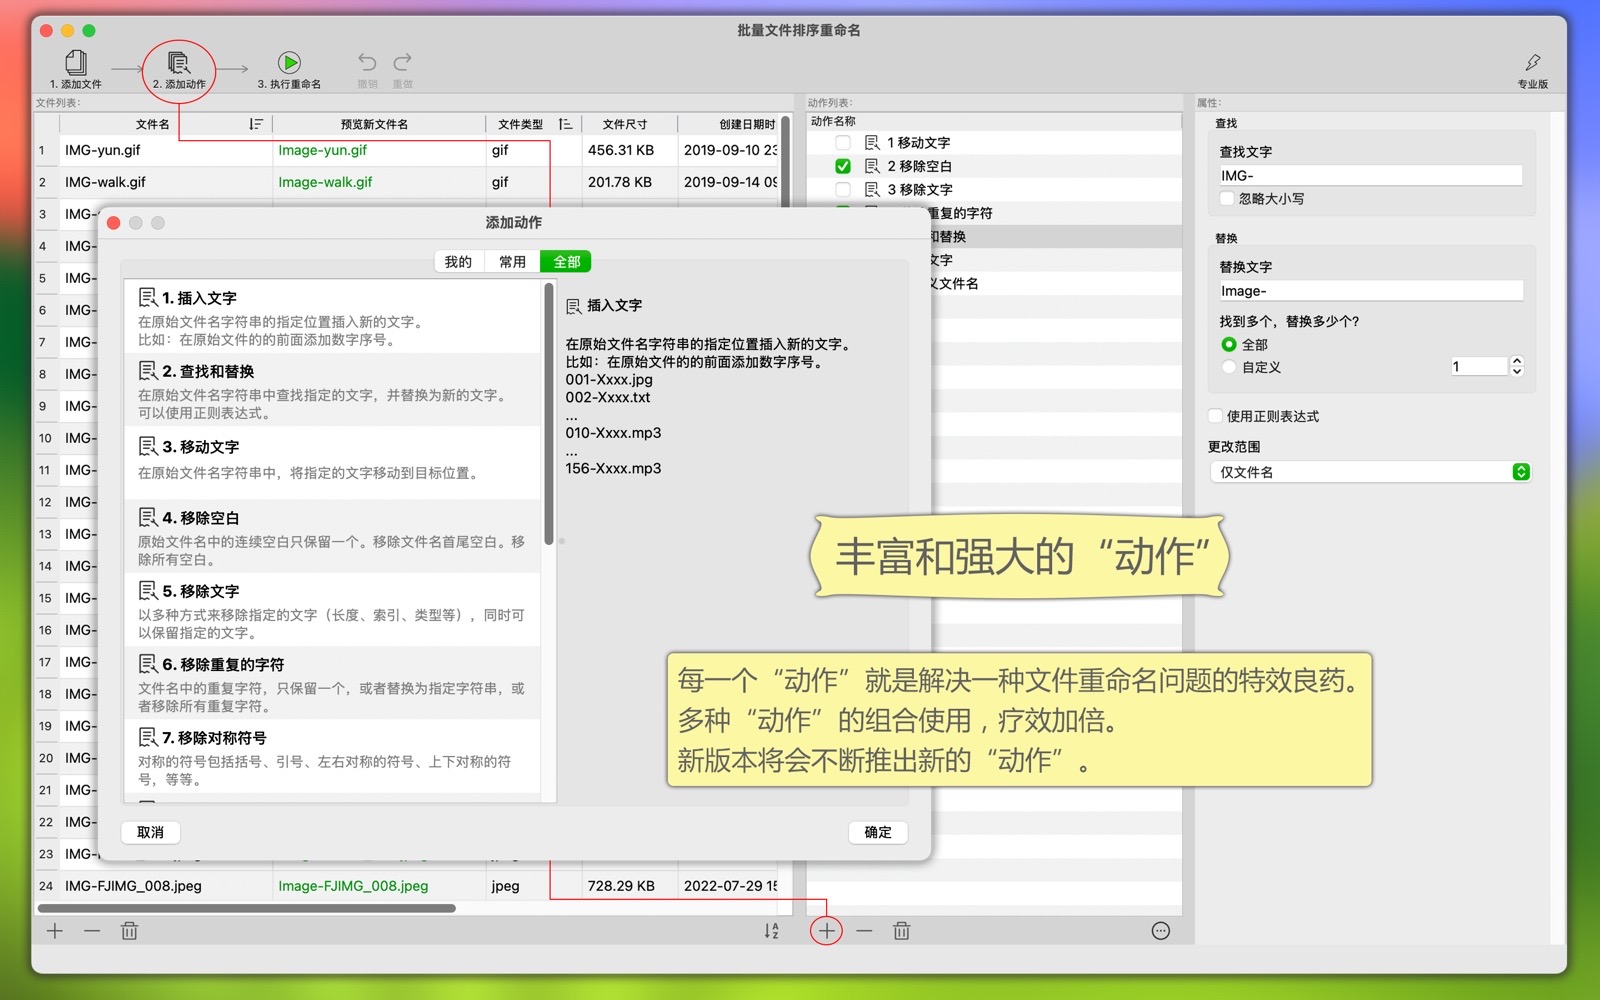Select the 自定义 radio option
This screenshot has width=1600, height=1000.
click(1229, 367)
